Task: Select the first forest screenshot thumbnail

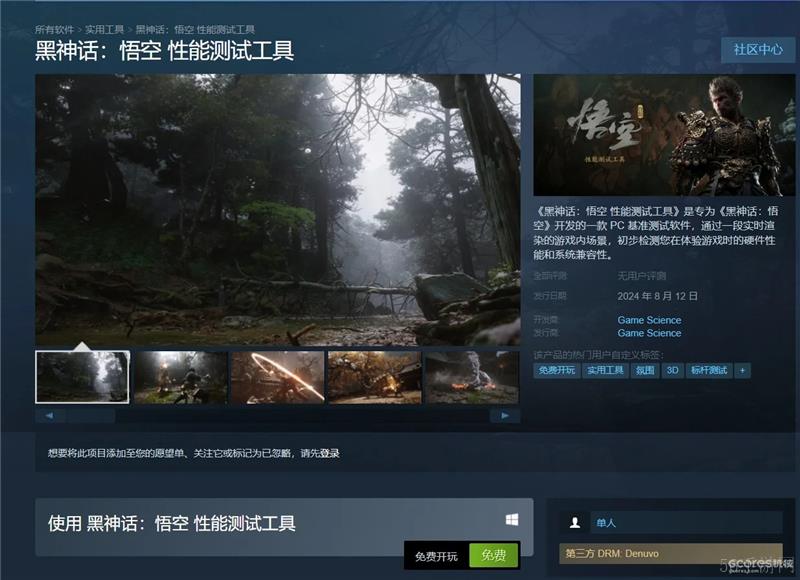Action: (x=82, y=377)
